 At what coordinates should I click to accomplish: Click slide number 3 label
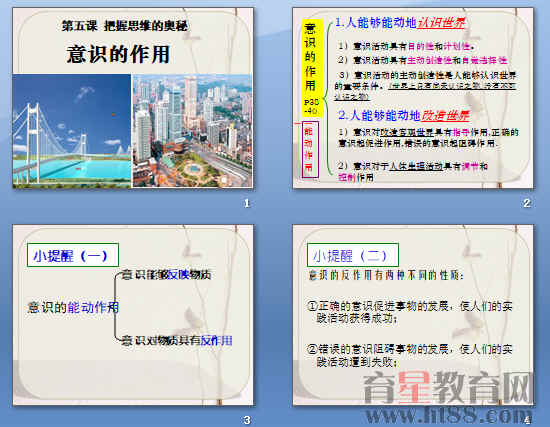247,420
